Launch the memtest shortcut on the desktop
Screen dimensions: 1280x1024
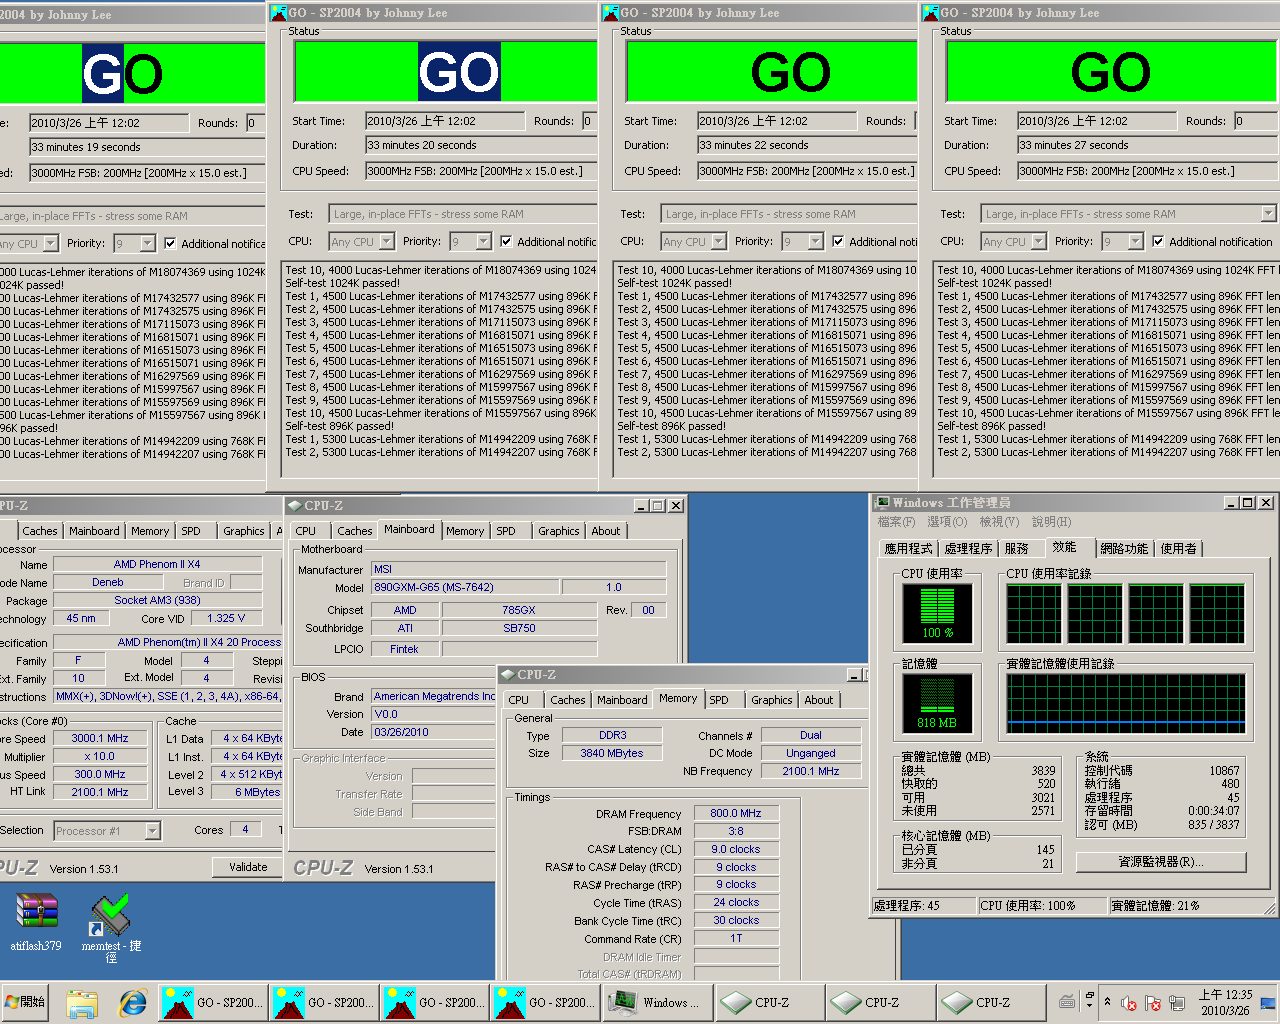(x=111, y=927)
